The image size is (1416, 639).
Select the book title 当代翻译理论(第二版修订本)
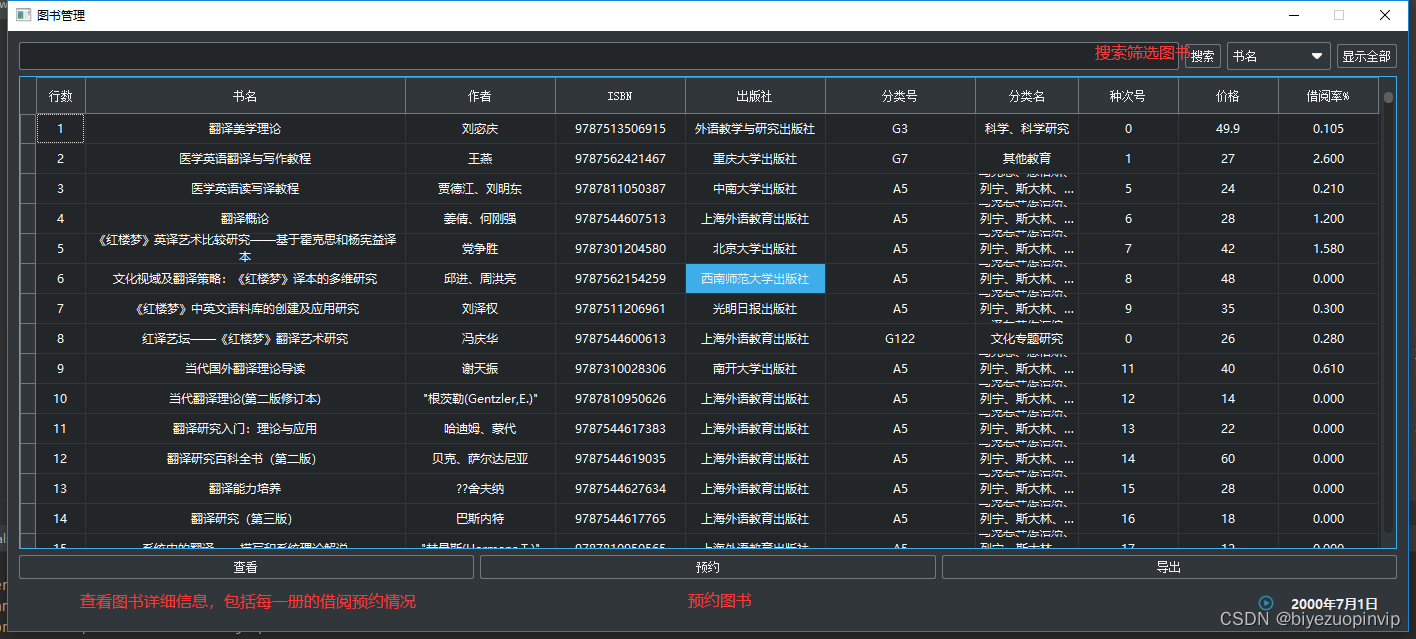pyautogui.click(x=245, y=399)
